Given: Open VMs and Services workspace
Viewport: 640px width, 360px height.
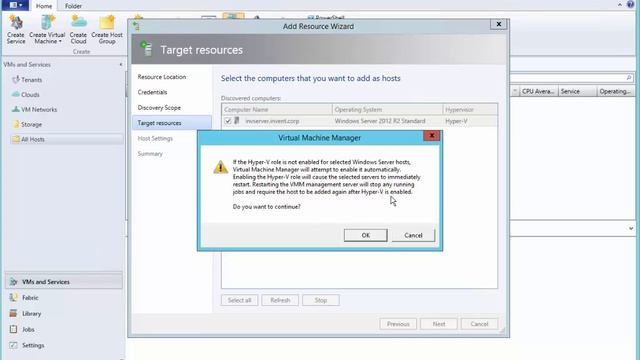Looking at the screenshot, I should [64, 282].
